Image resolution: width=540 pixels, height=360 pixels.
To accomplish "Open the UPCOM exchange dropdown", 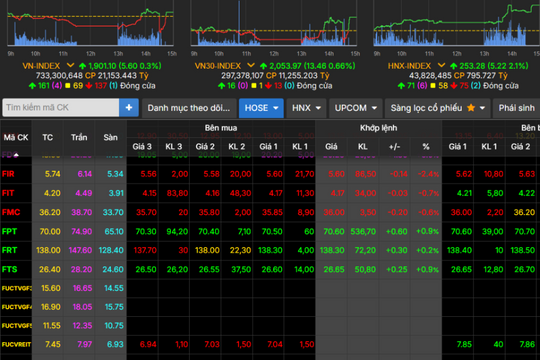I will tap(355, 108).
